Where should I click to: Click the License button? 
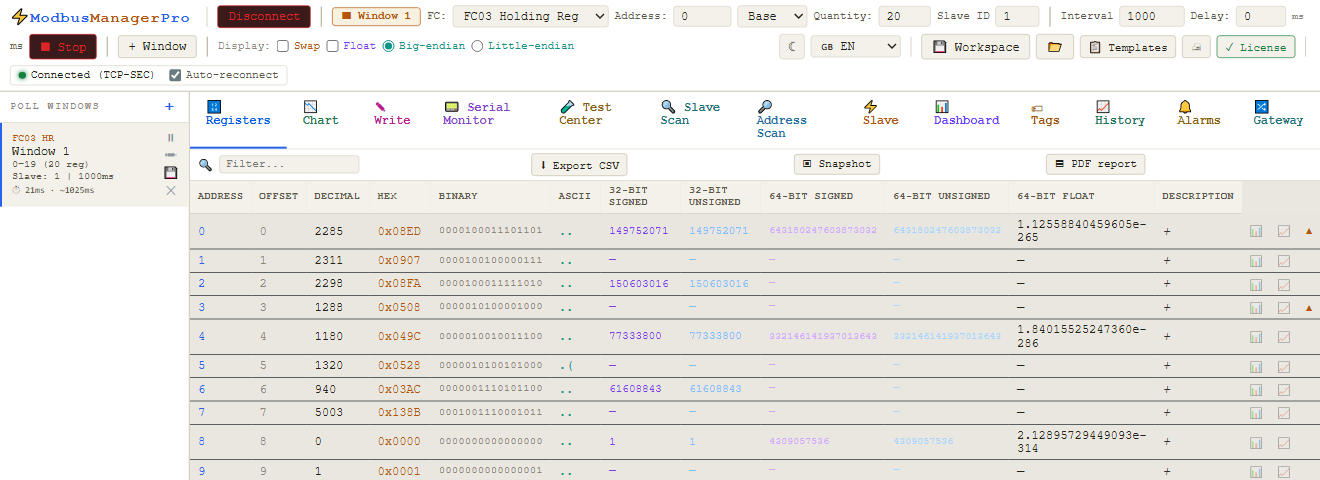(1256, 47)
